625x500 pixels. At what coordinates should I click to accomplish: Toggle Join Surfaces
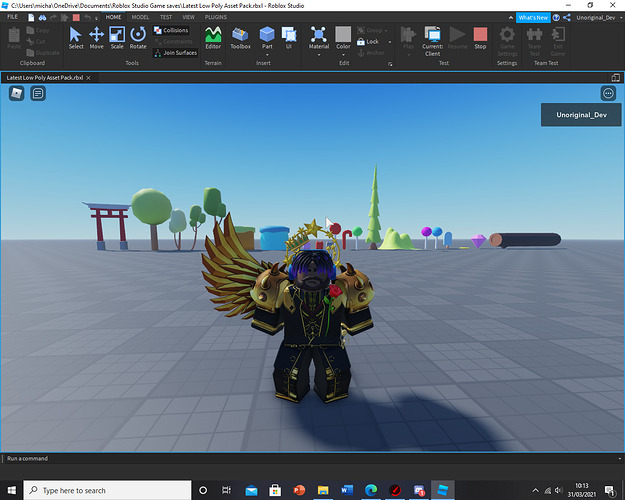click(x=175, y=53)
